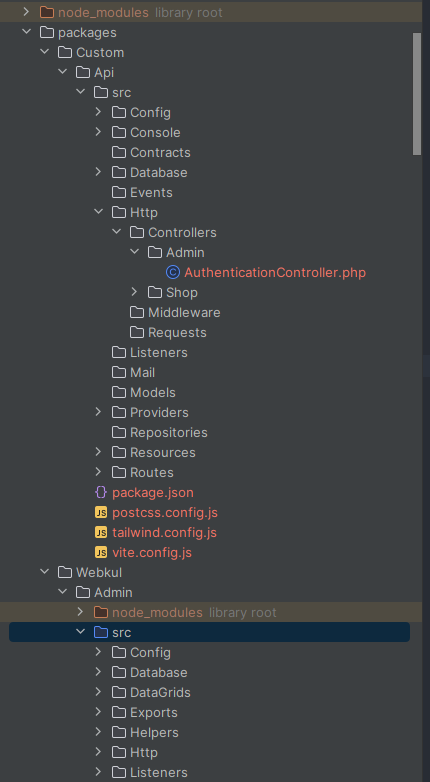
Task: Select the DataGrids folder
Action: coord(160,692)
